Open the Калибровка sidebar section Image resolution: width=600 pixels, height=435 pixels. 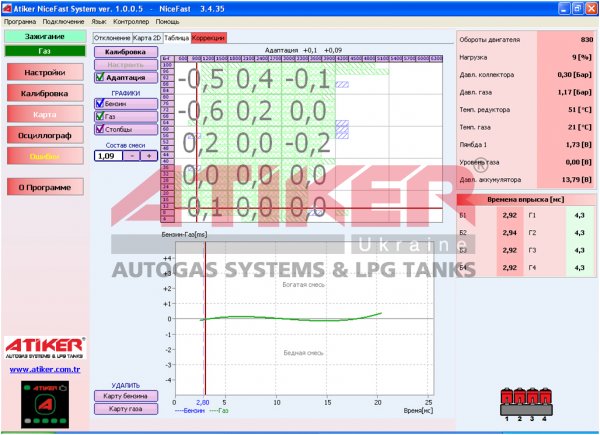45,93
